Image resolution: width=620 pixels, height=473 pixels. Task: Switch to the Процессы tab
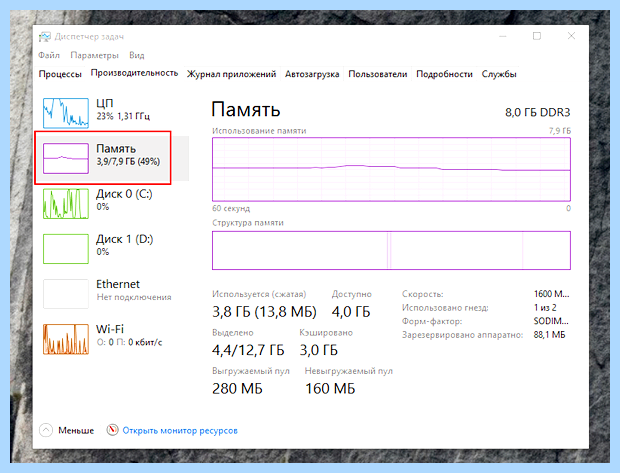[60, 74]
